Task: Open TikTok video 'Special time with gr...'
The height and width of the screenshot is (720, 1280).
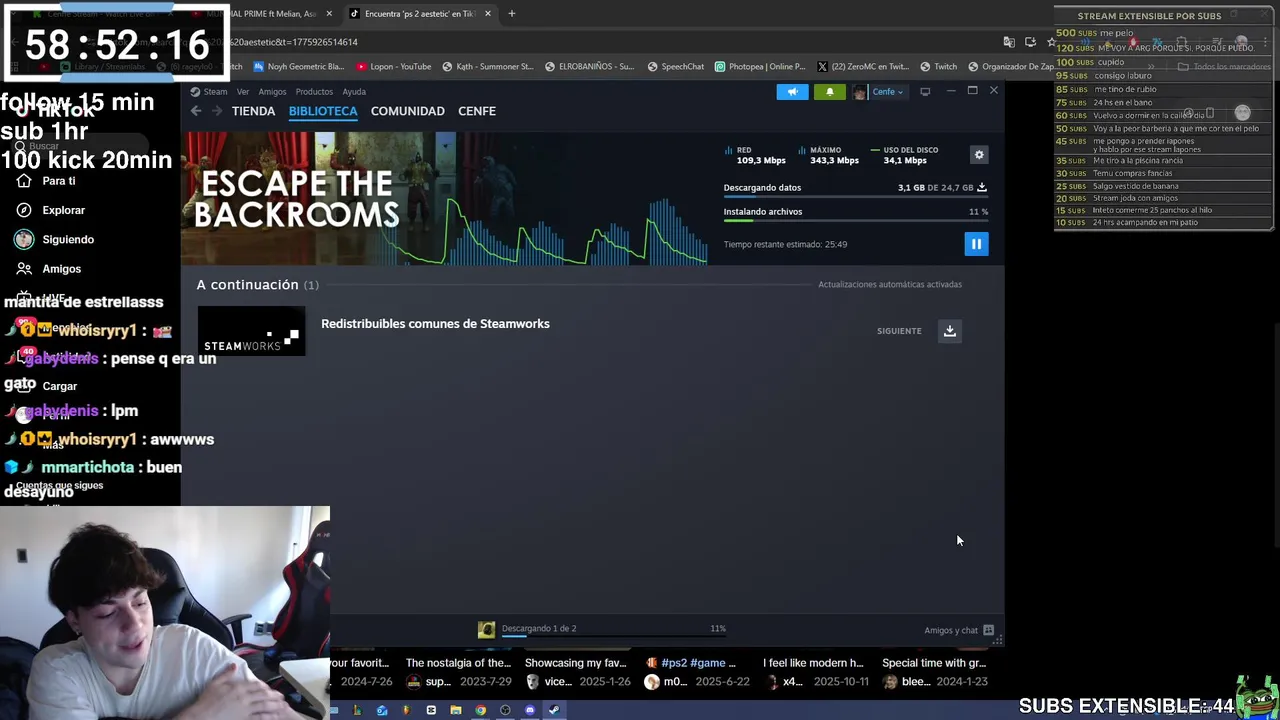Action: click(x=934, y=663)
